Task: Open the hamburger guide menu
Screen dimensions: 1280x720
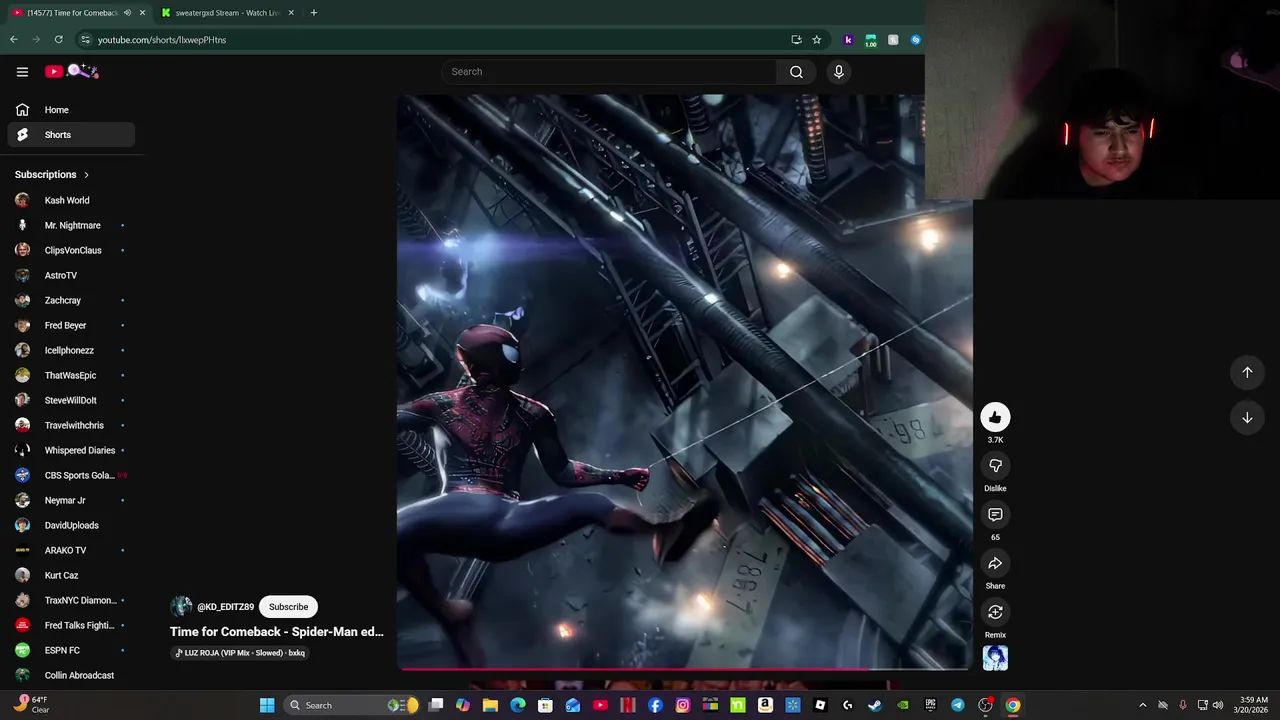Action: (22, 71)
